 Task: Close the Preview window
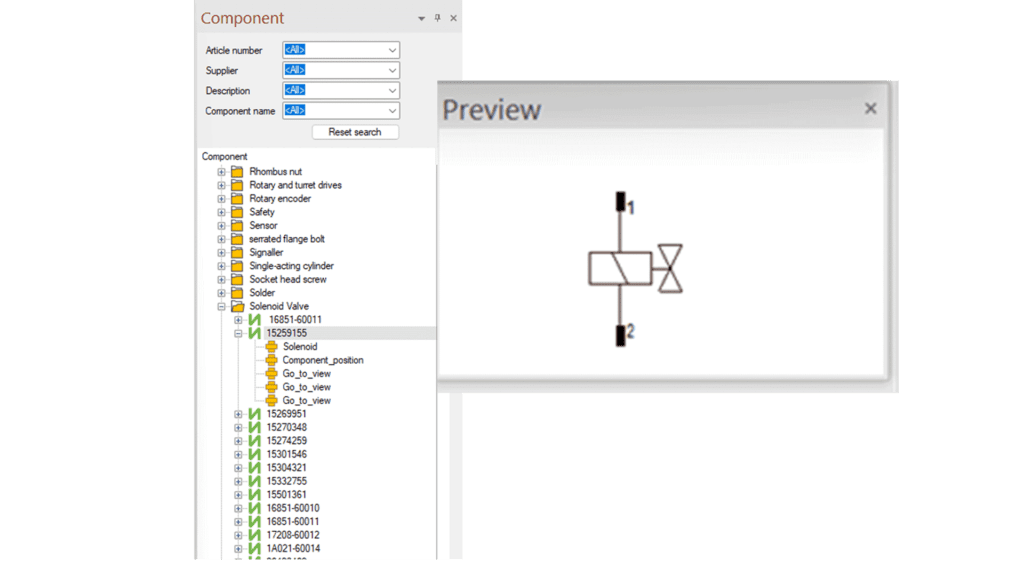pos(870,108)
